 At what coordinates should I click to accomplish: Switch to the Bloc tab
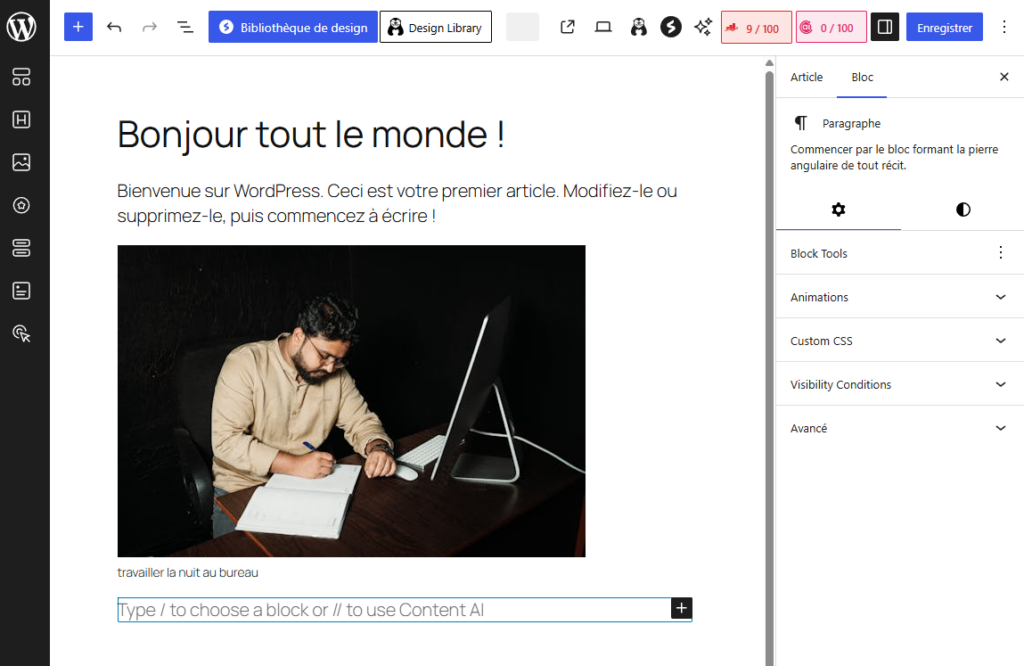pos(862,77)
